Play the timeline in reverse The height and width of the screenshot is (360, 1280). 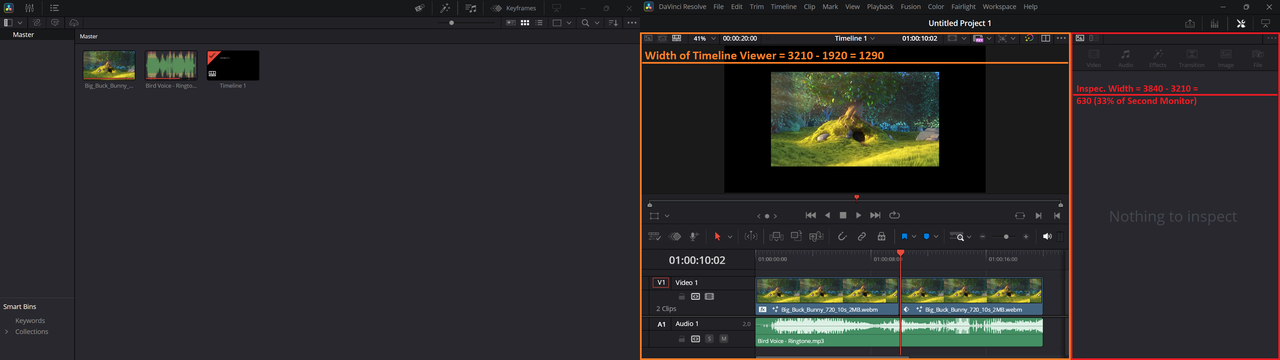point(827,215)
